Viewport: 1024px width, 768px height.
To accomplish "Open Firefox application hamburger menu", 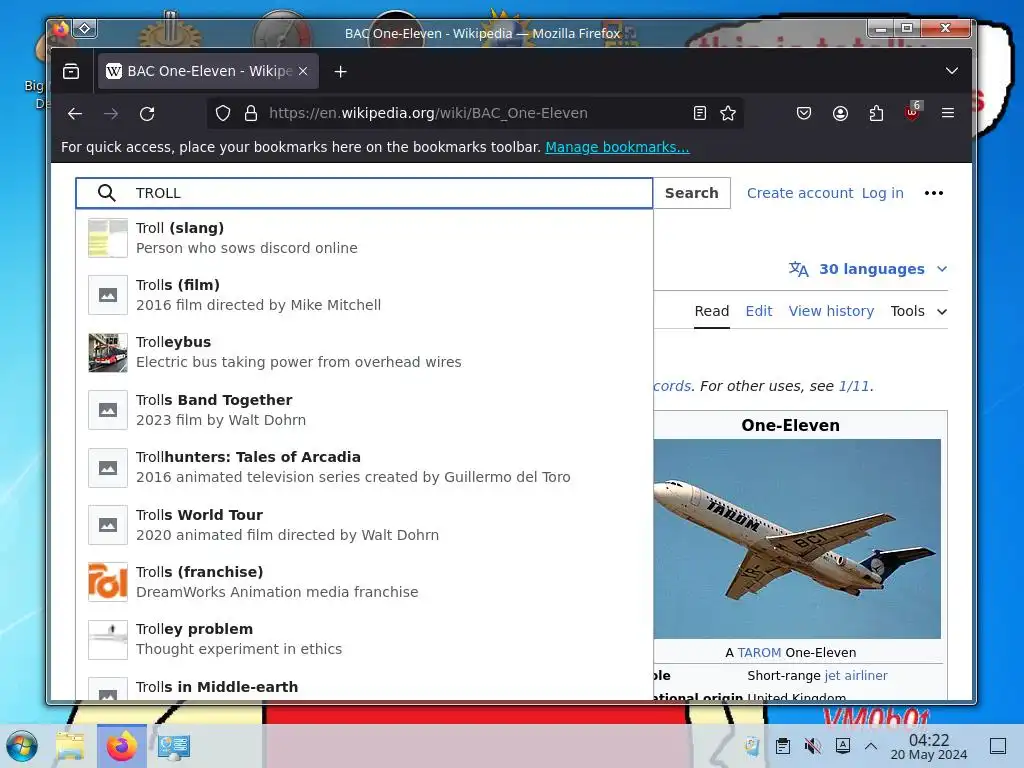I will pyautogui.click(x=948, y=114).
